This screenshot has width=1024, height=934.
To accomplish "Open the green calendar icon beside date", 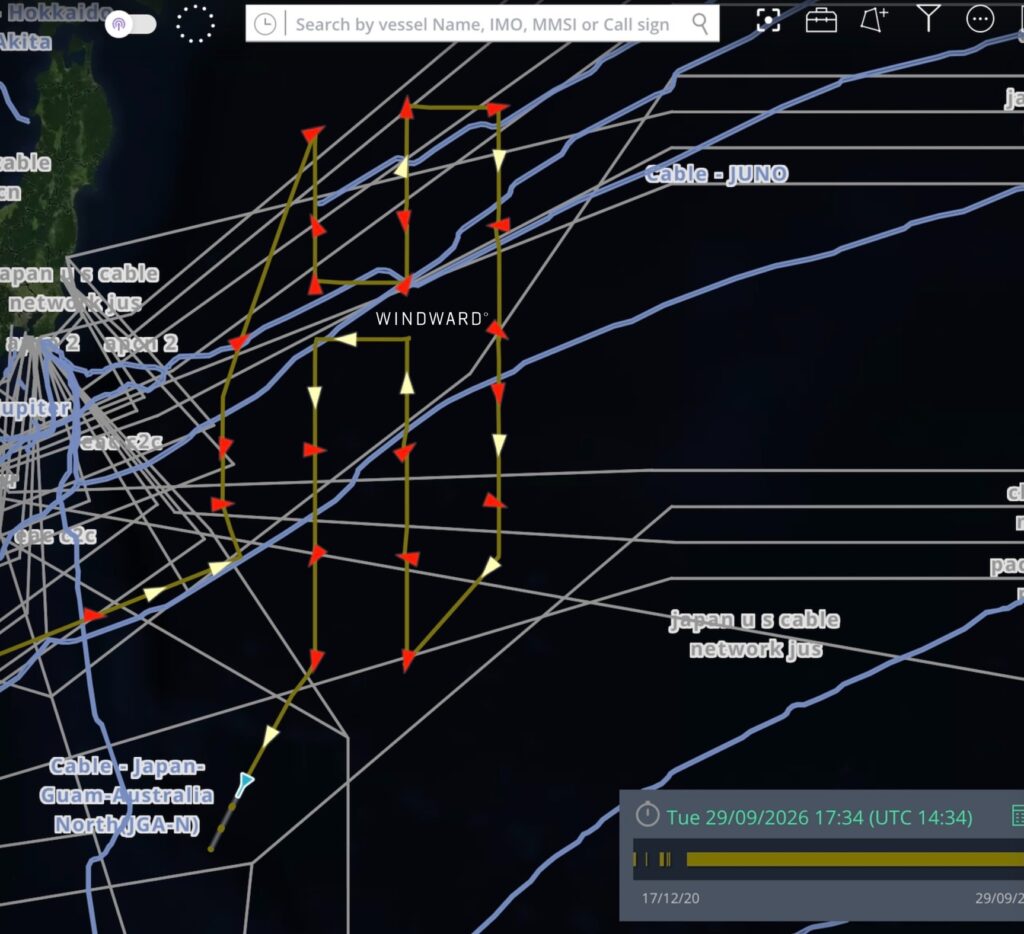I will (1017, 816).
